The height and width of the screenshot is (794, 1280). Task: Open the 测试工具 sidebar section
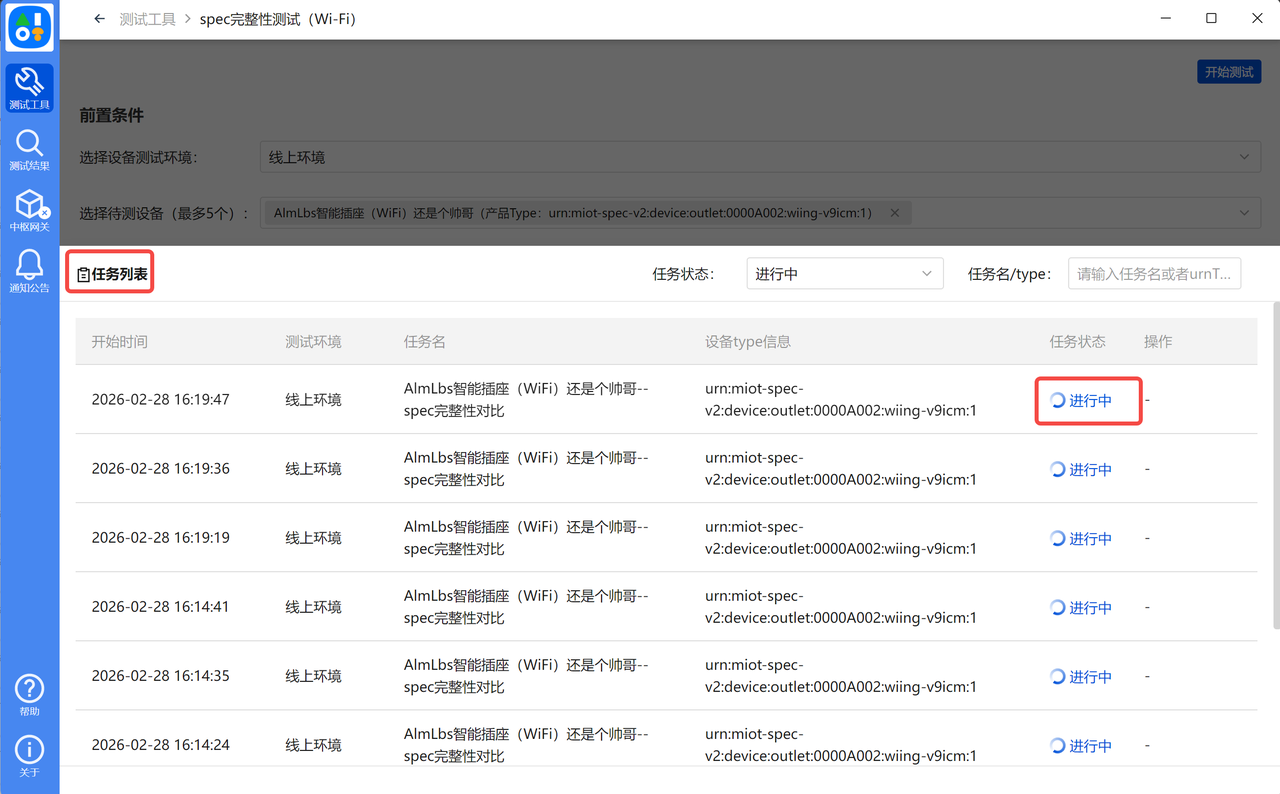[x=29, y=88]
